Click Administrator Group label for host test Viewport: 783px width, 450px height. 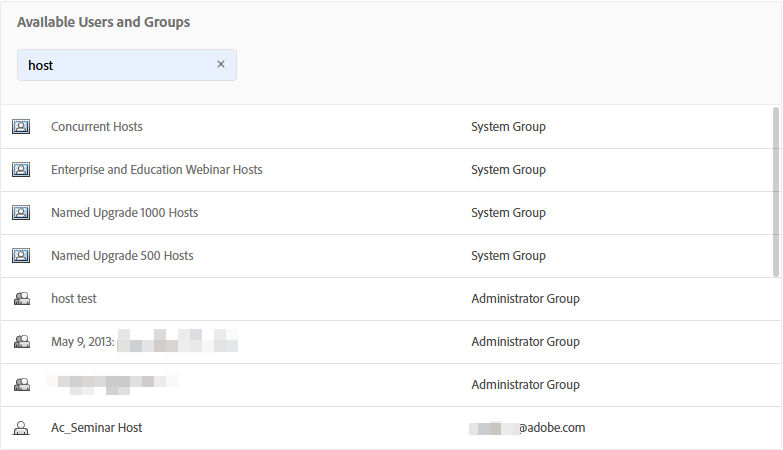pyautogui.click(x=525, y=299)
